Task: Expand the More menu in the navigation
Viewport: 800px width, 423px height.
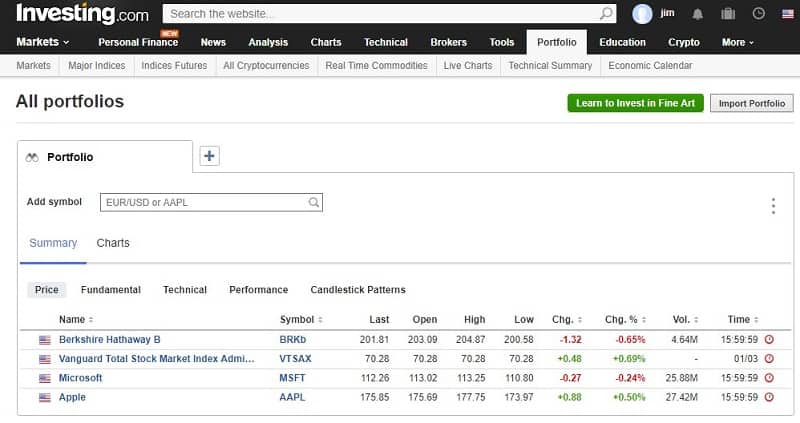Action: click(738, 42)
